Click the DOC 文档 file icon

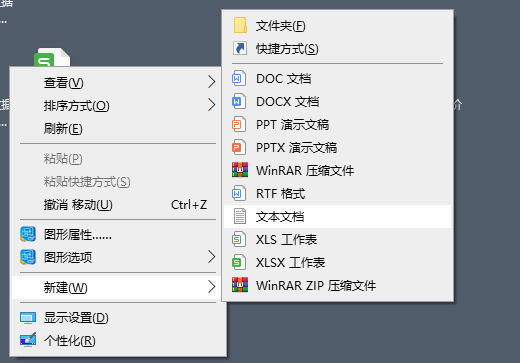pyautogui.click(x=239, y=79)
